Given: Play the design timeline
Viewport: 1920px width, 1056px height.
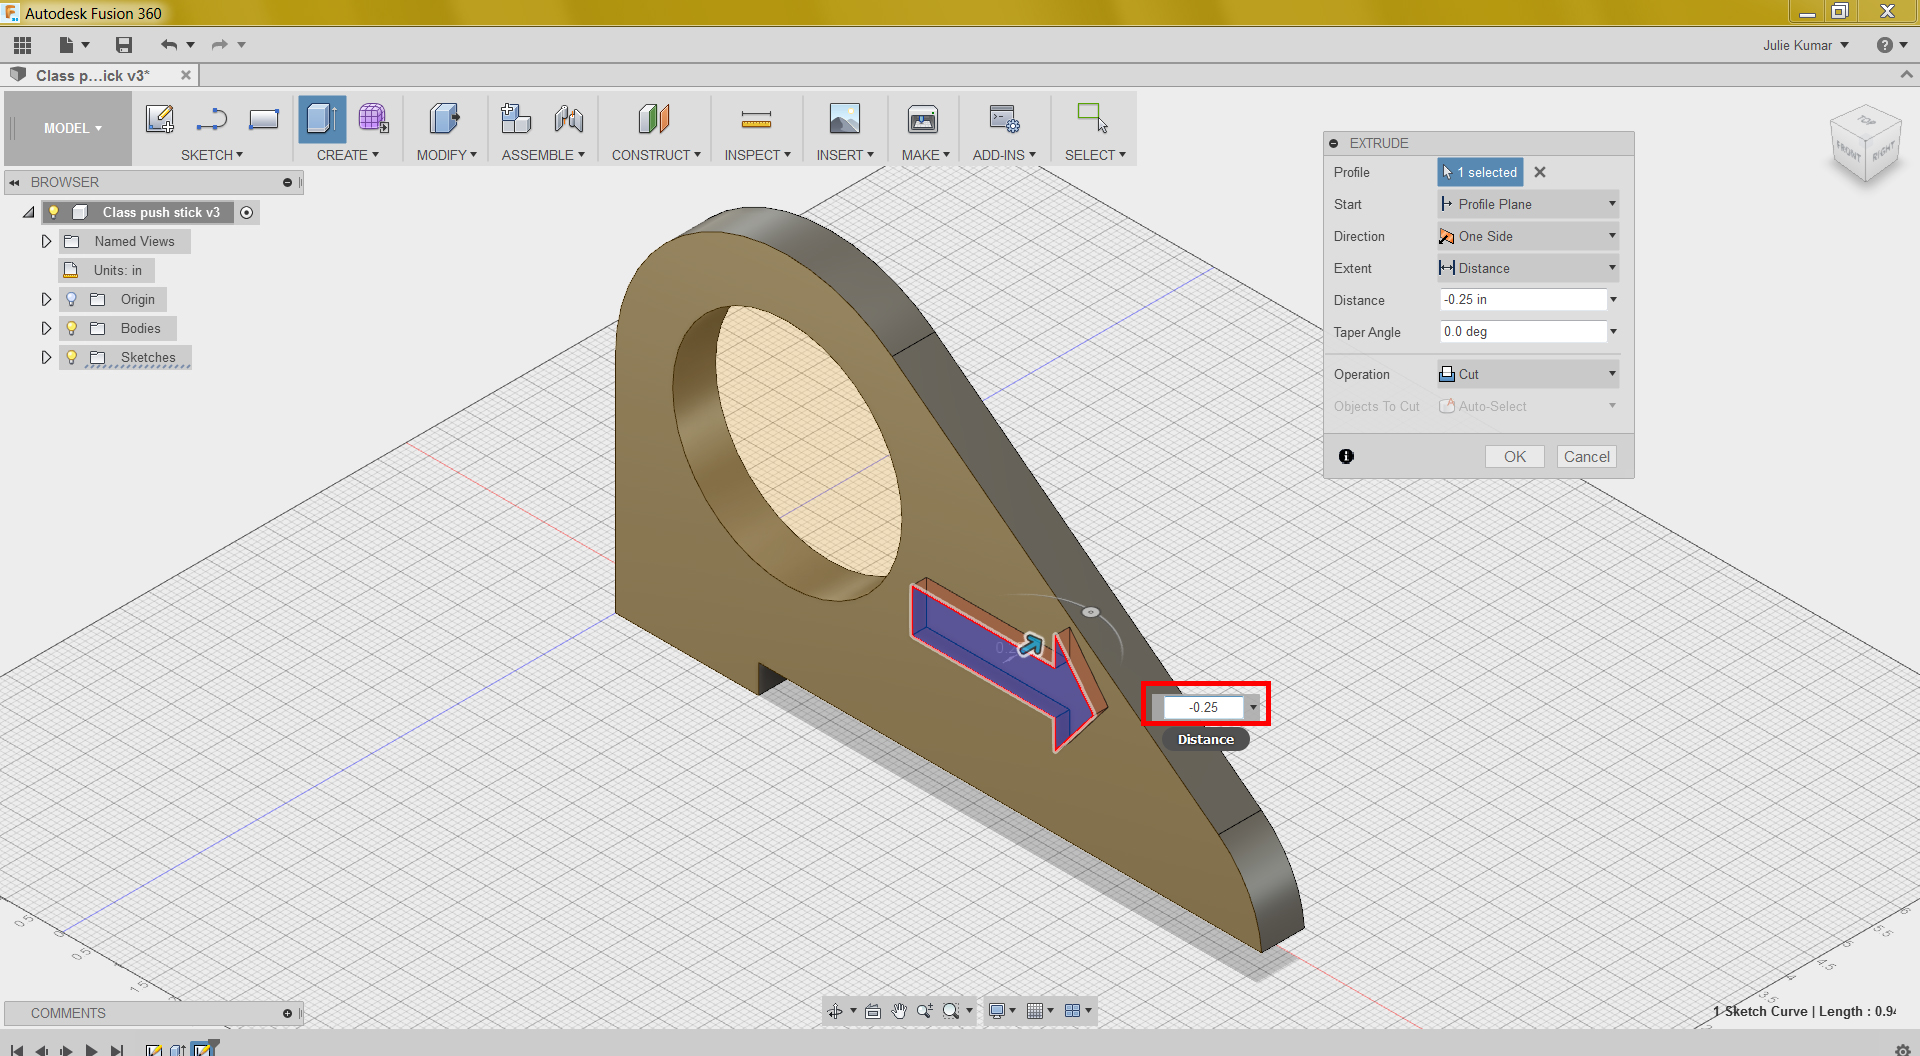Looking at the screenshot, I should [x=91, y=1051].
